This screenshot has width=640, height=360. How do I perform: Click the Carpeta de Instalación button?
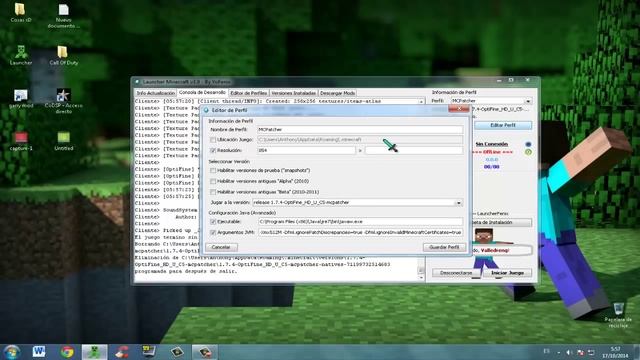click(502, 222)
